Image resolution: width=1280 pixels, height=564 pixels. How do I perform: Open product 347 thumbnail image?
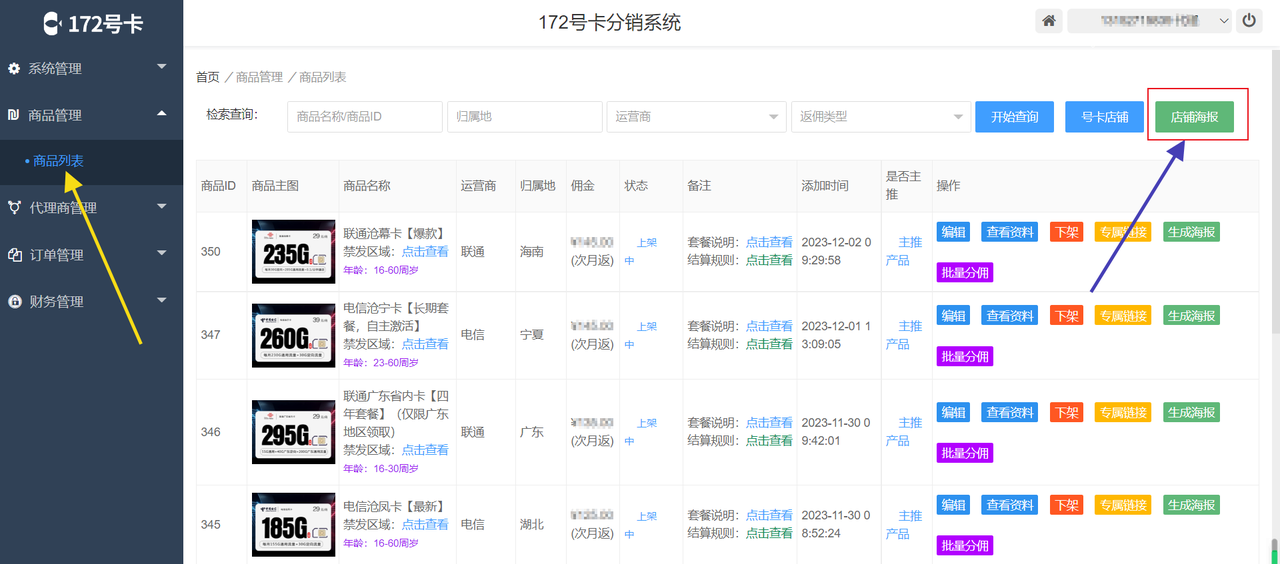pos(293,335)
